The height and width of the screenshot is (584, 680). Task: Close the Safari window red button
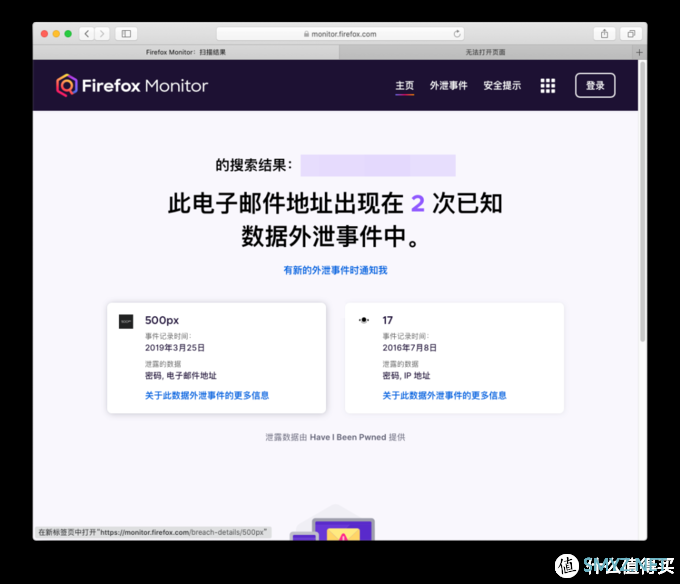[x=44, y=34]
